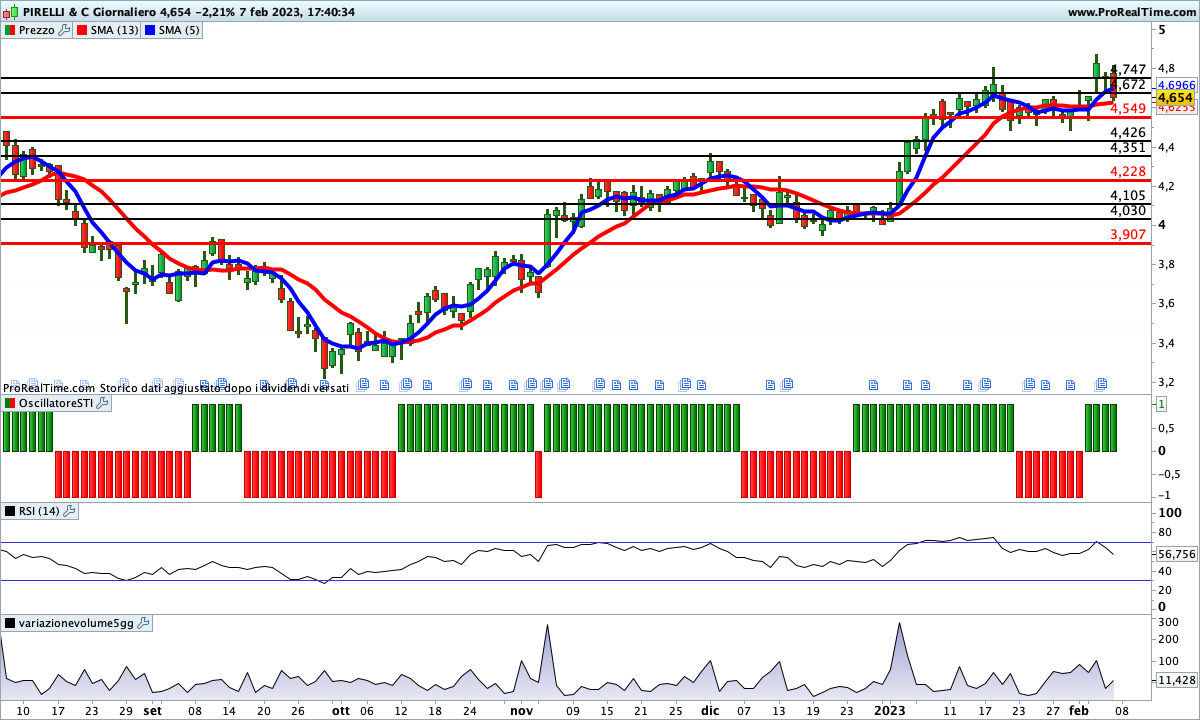Click the 'Storico dati aggiustato dopo i dividendi versati' note
Viewport: 1200px width, 720px height.
tap(224, 387)
